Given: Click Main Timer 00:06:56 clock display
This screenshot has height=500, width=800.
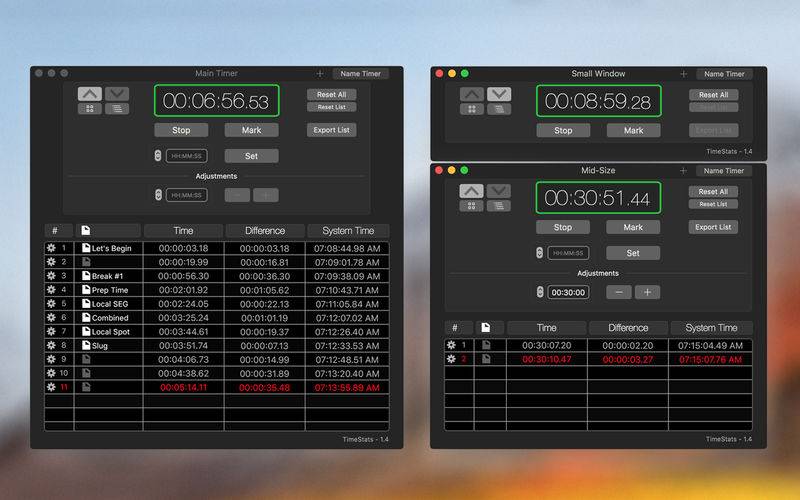Looking at the screenshot, I should pos(216,101).
